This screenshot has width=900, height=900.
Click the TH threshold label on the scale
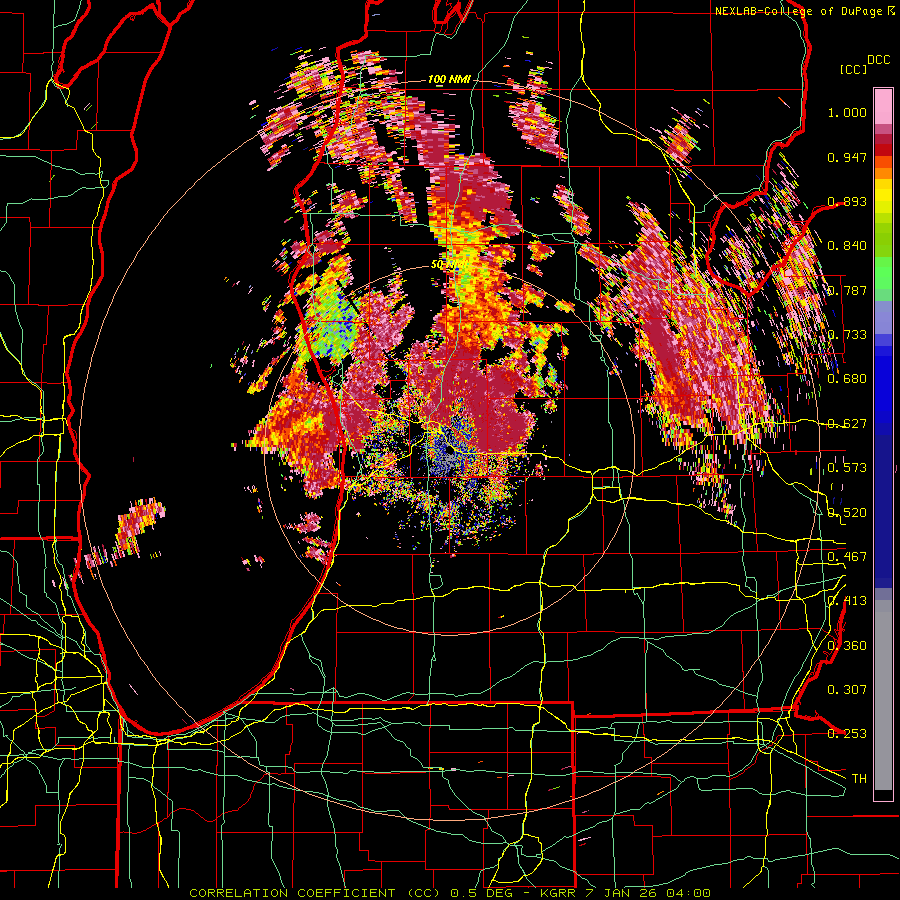(859, 779)
